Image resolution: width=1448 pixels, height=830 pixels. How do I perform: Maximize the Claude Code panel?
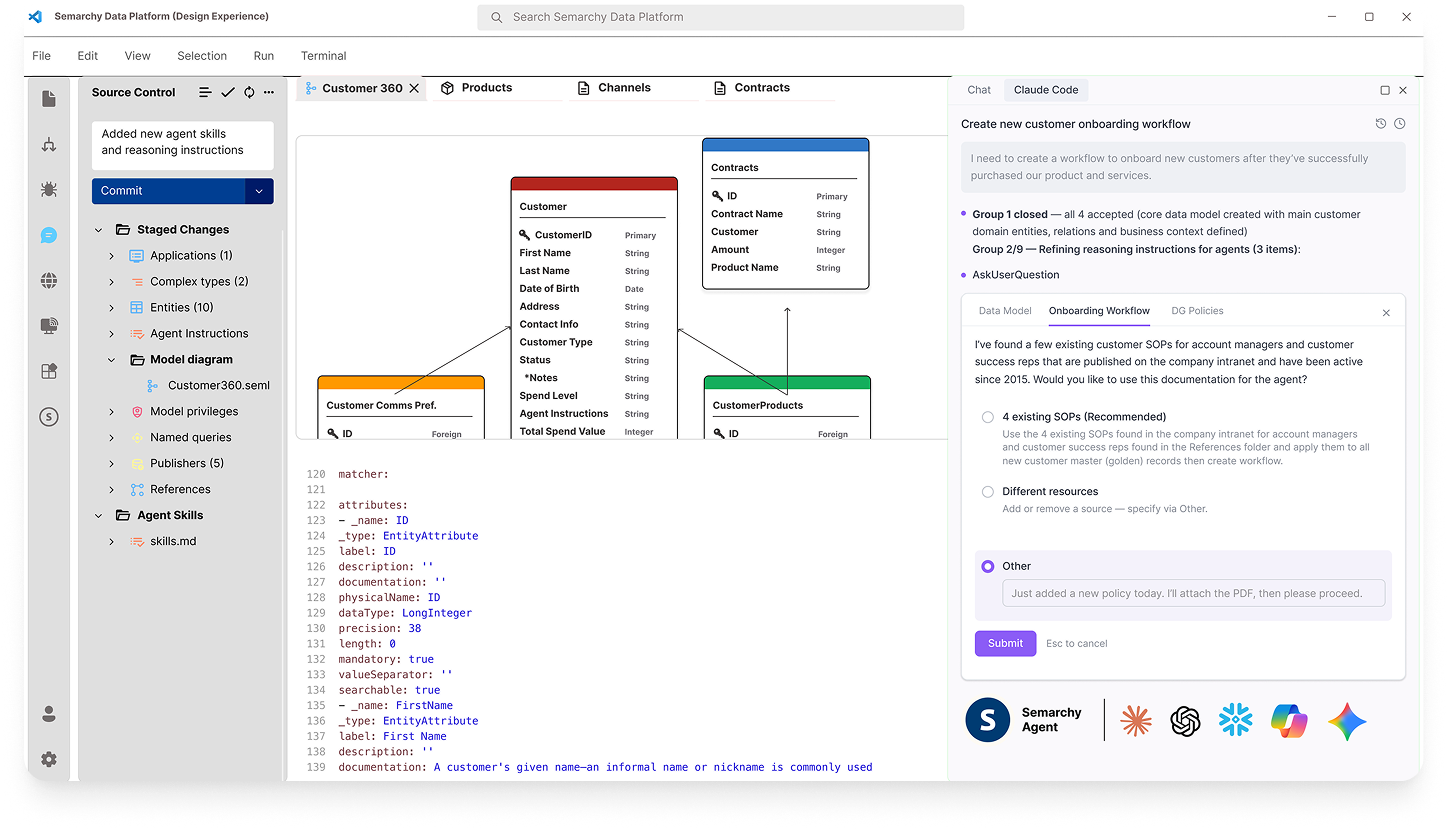1385,90
